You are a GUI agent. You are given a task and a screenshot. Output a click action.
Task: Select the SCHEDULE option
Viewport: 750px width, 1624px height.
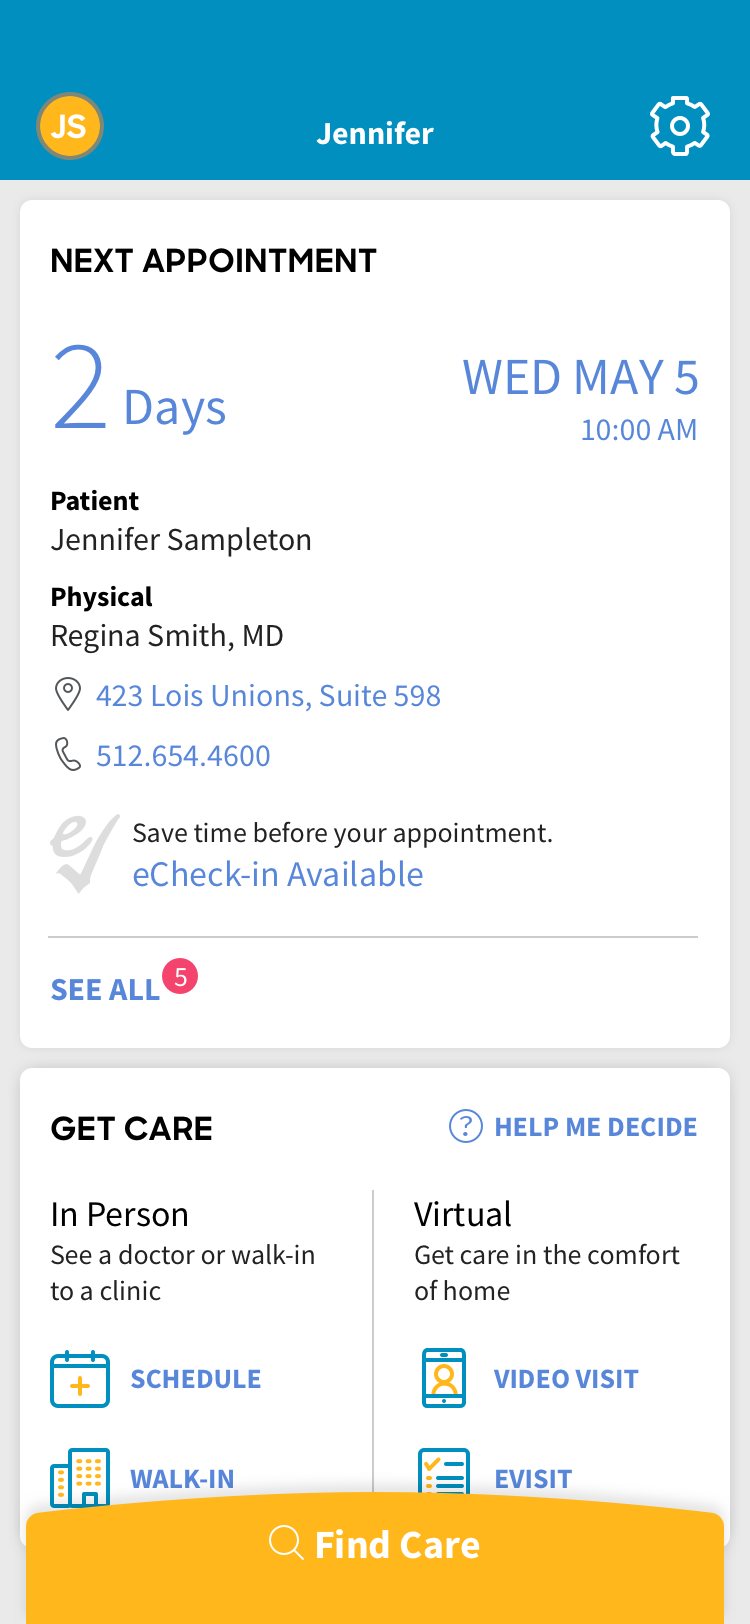click(x=196, y=1379)
